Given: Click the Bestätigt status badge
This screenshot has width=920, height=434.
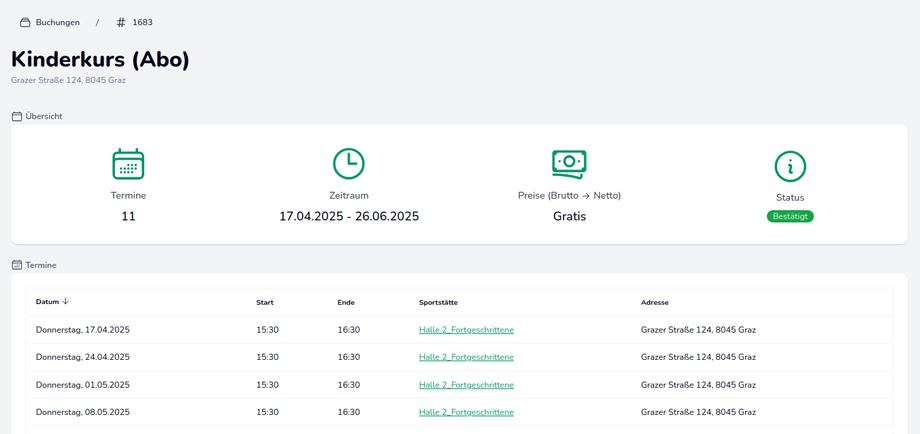Looking at the screenshot, I should pyautogui.click(x=790, y=216).
